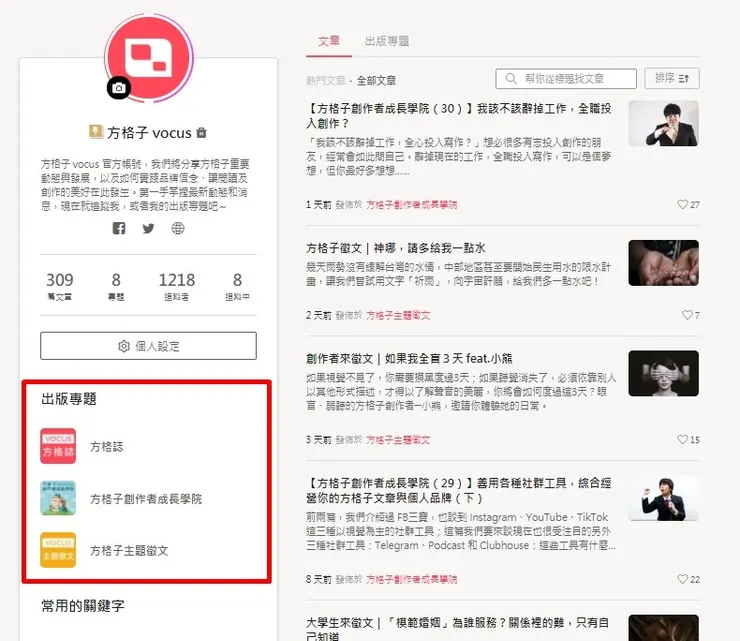Viewport: 740px width, 641px height.
Task: Click the 方格子 vocus profile name
Action: tap(149, 133)
